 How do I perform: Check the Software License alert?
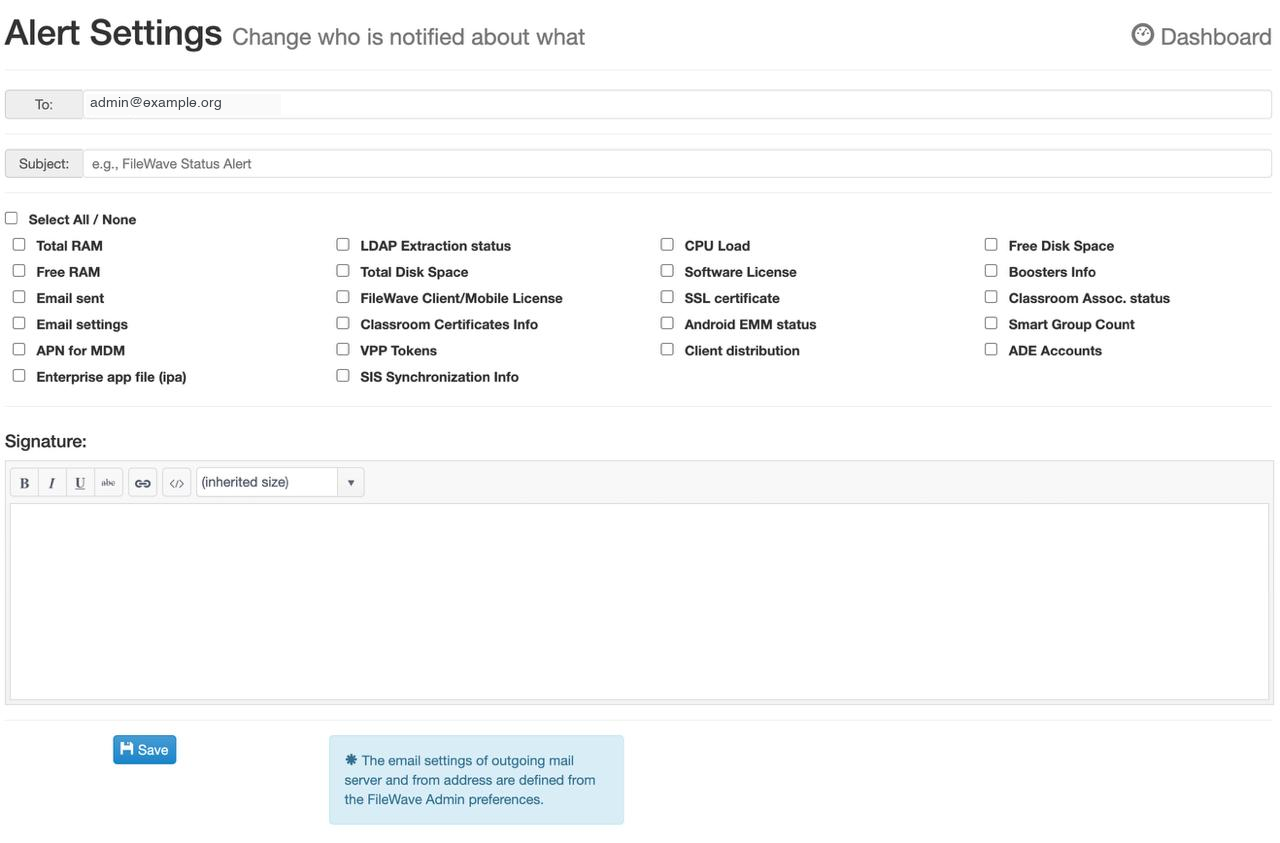(667, 270)
